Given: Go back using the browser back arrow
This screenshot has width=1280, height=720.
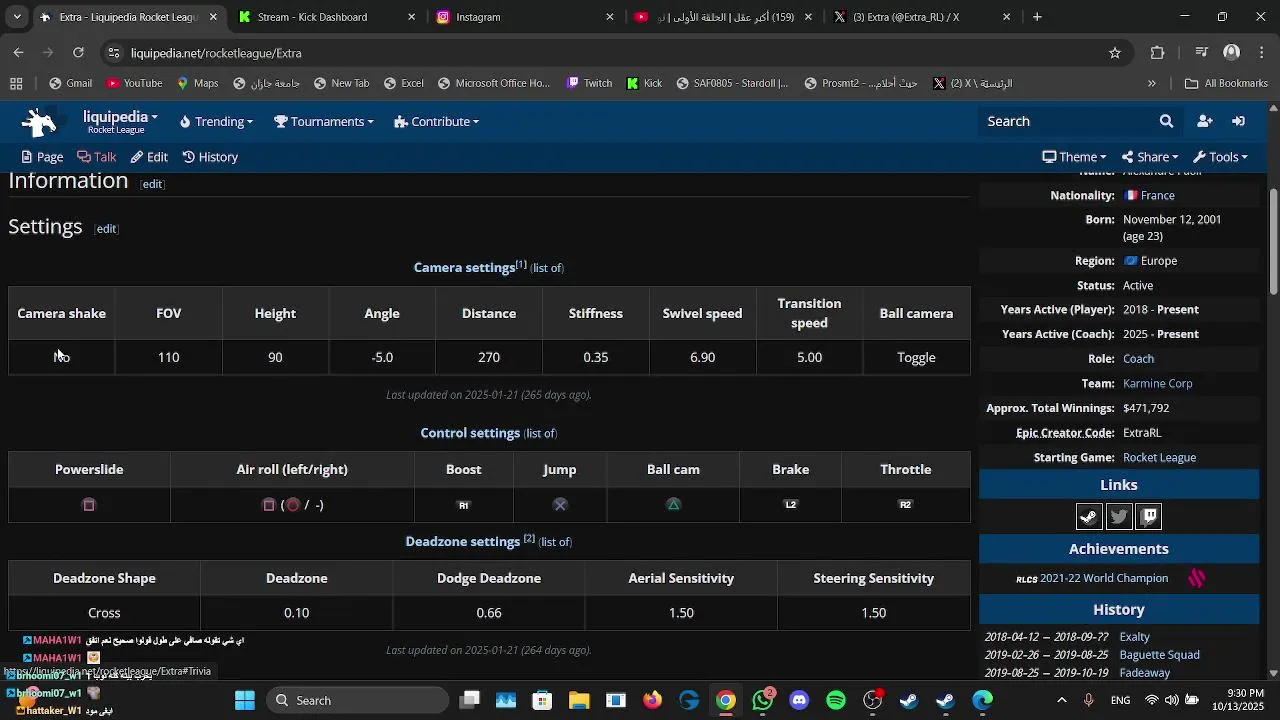Looking at the screenshot, I should pyautogui.click(x=19, y=53).
